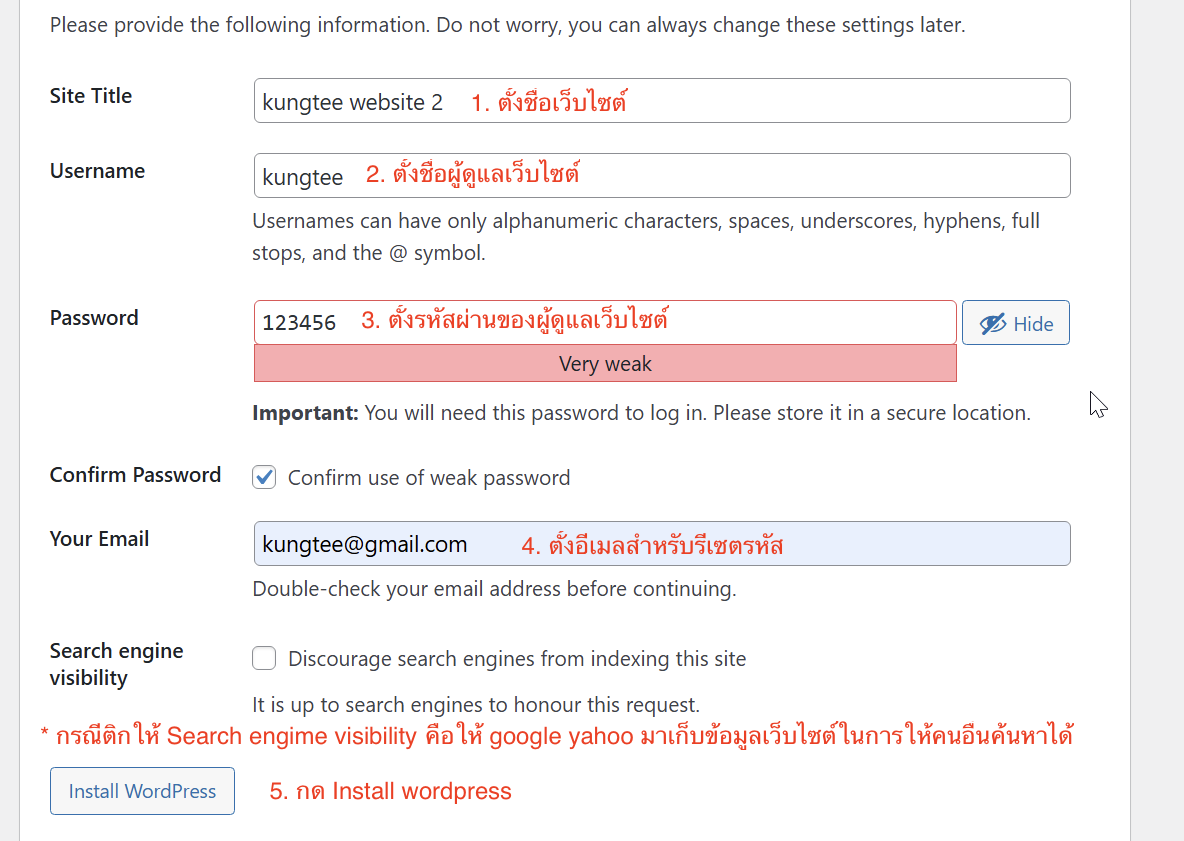Image resolution: width=1184 pixels, height=841 pixels.
Task: Click the crossed-out eye icon
Action: coord(992,324)
